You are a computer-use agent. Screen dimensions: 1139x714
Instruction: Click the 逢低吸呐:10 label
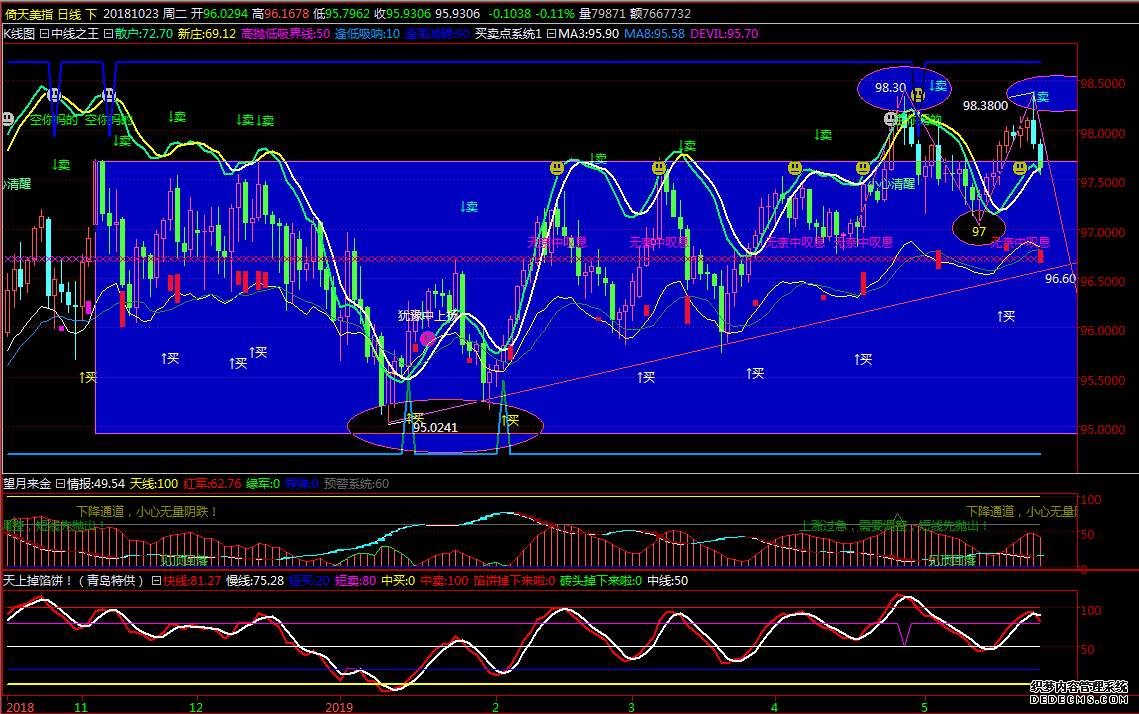(368, 33)
